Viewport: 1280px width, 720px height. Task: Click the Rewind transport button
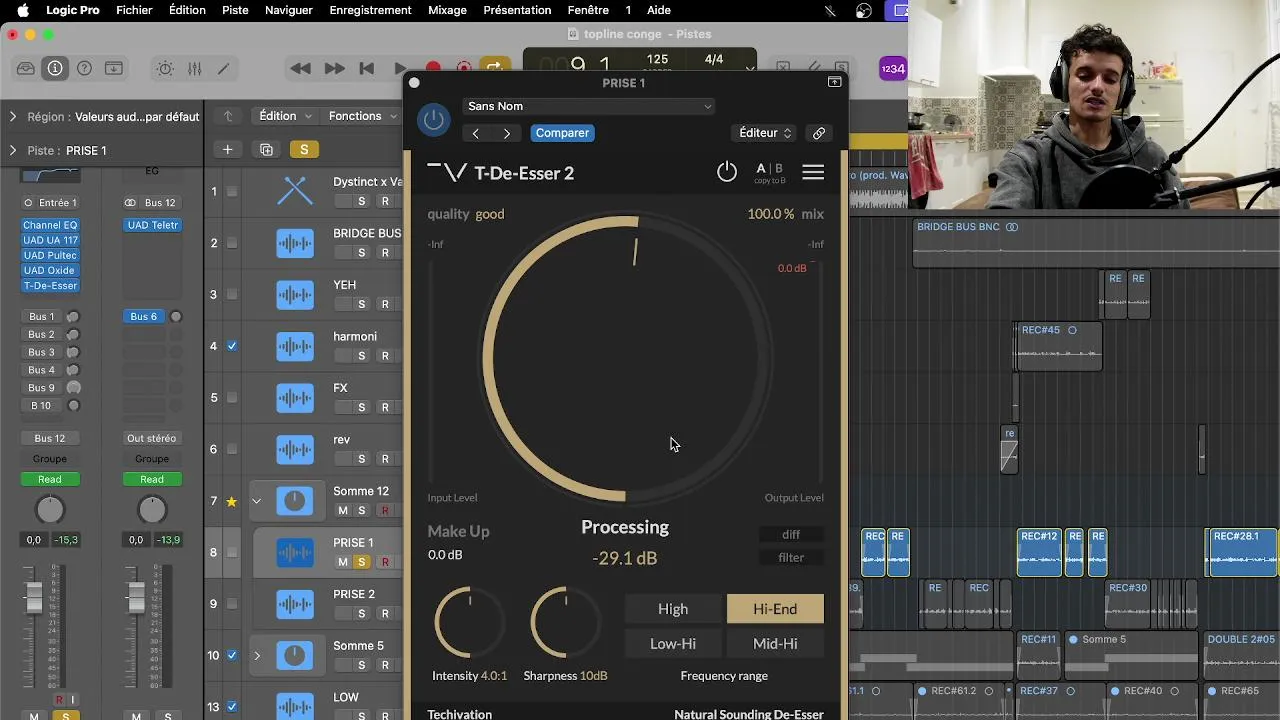pos(300,68)
